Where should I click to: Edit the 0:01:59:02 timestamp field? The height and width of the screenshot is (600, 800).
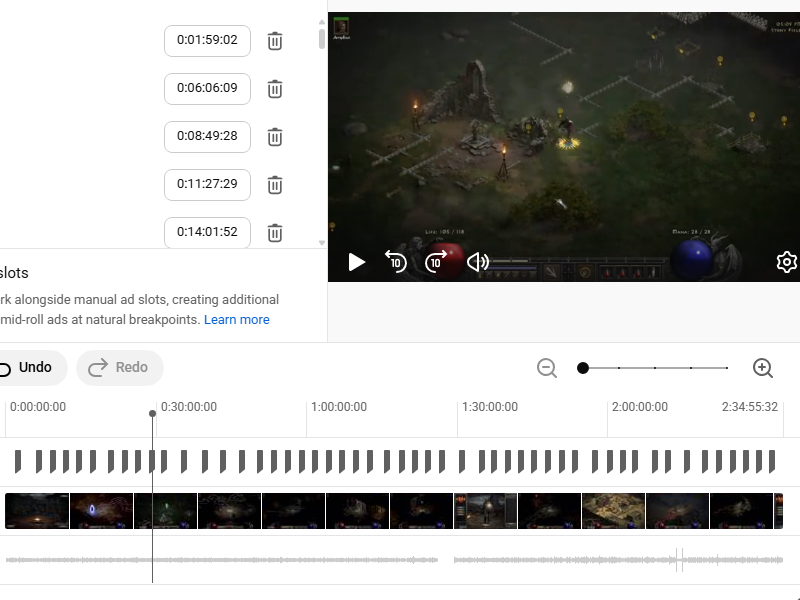click(x=207, y=40)
